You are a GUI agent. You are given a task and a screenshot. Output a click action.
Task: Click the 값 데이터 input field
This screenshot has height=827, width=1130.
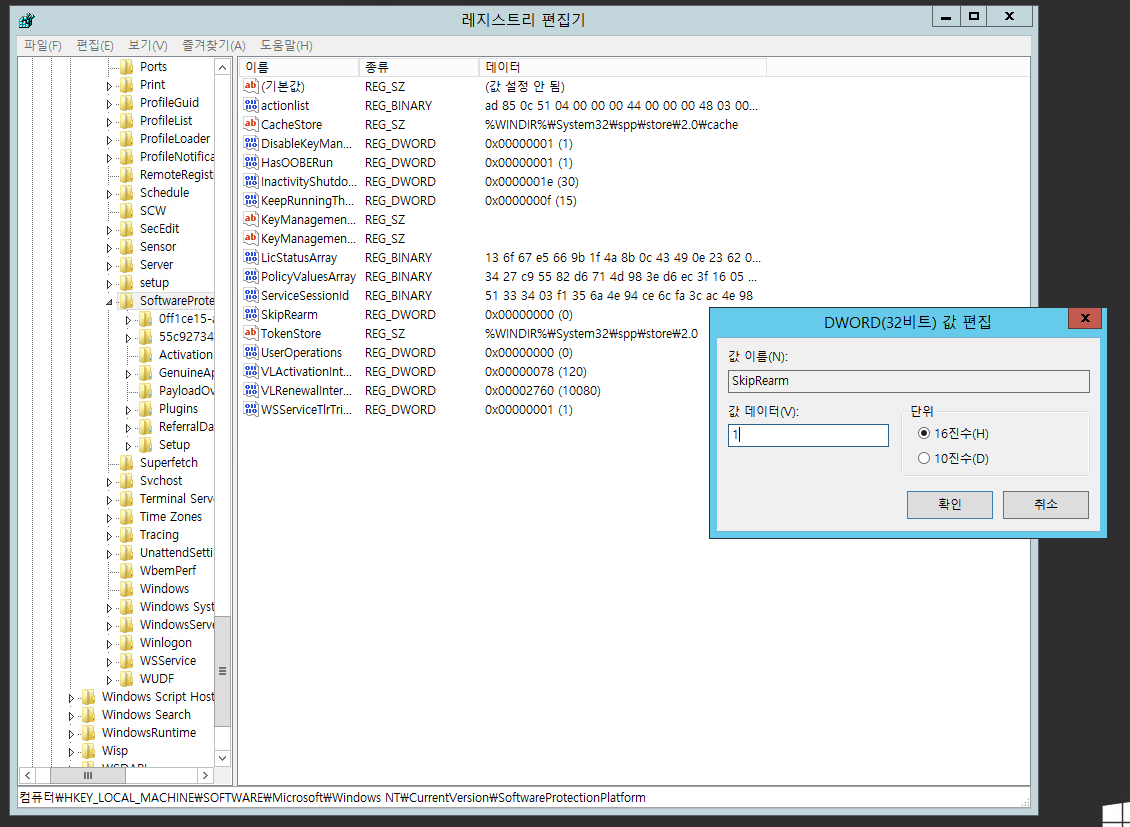pos(808,436)
